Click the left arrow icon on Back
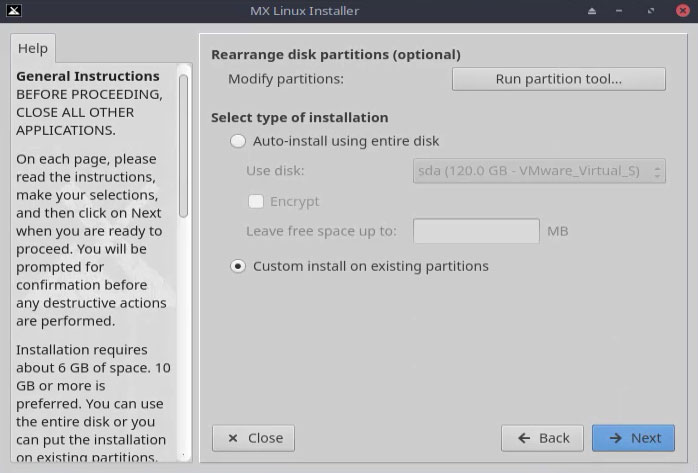 (524, 438)
